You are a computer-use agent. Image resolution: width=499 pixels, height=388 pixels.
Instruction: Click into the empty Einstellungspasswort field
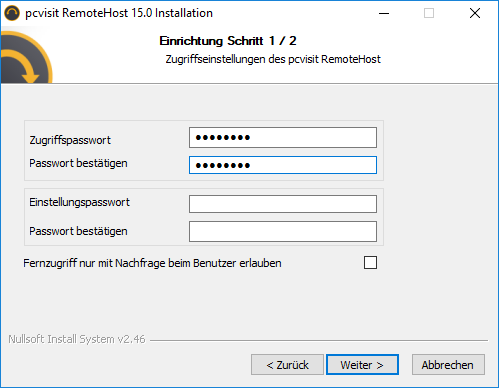click(283, 204)
